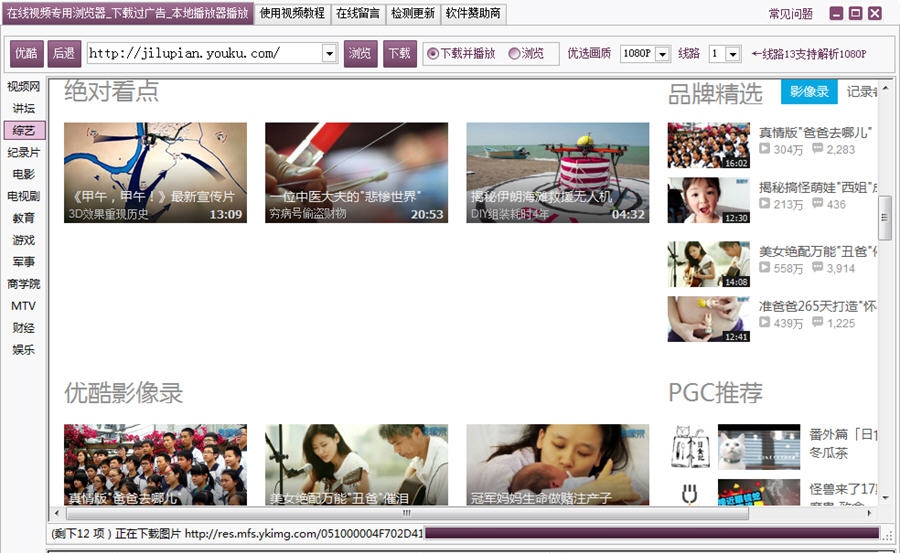Select 视频网 in the sidebar

click(x=24, y=86)
